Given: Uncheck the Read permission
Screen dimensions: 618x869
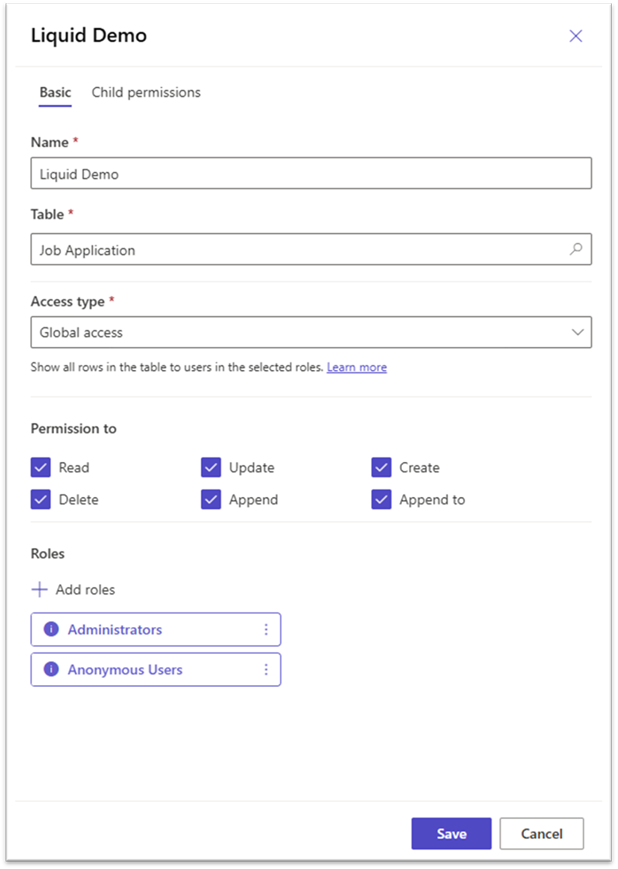Looking at the screenshot, I should pyautogui.click(x=40, y=467).
